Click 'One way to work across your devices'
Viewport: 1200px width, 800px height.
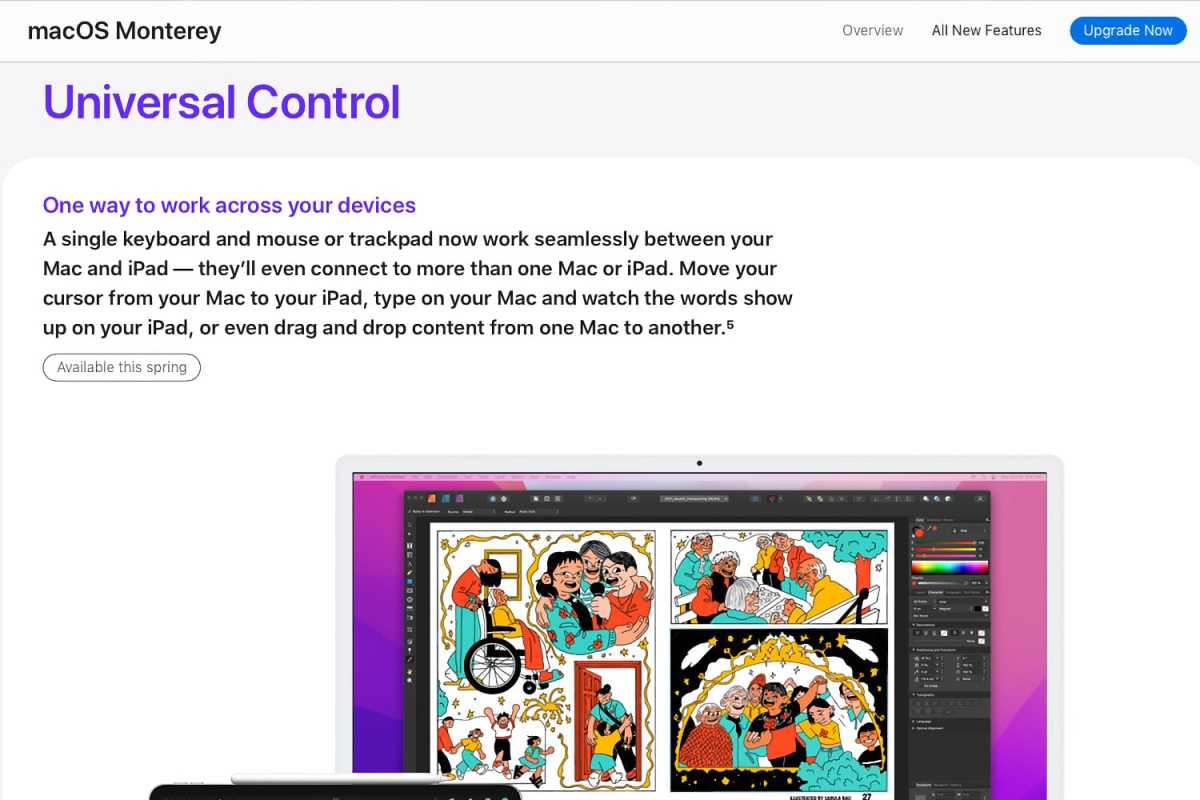pyautogui.click(x=229, y=205)
